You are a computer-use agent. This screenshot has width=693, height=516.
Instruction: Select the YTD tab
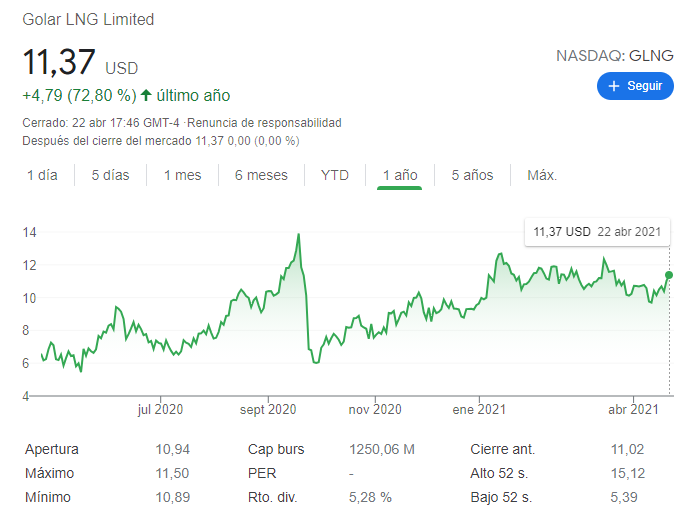pos(335,175)
